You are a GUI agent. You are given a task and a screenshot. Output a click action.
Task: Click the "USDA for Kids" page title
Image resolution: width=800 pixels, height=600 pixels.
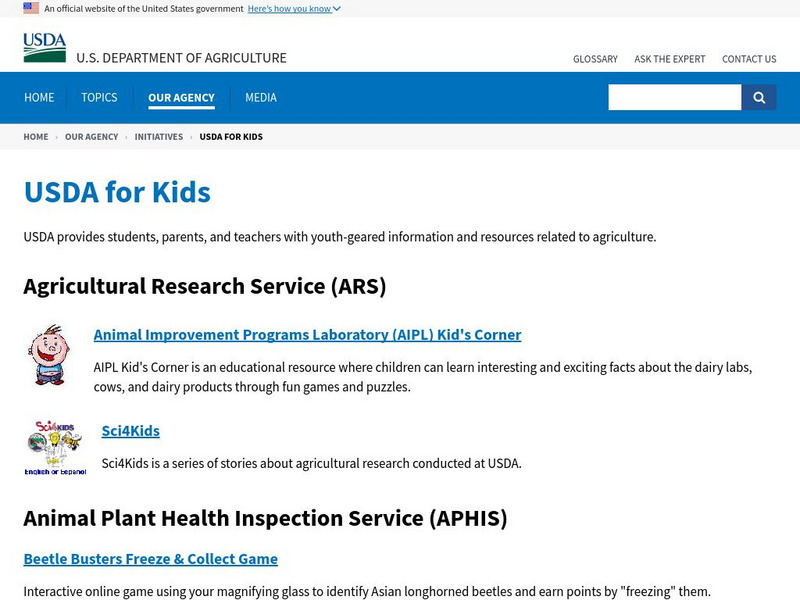click(117, 192)
